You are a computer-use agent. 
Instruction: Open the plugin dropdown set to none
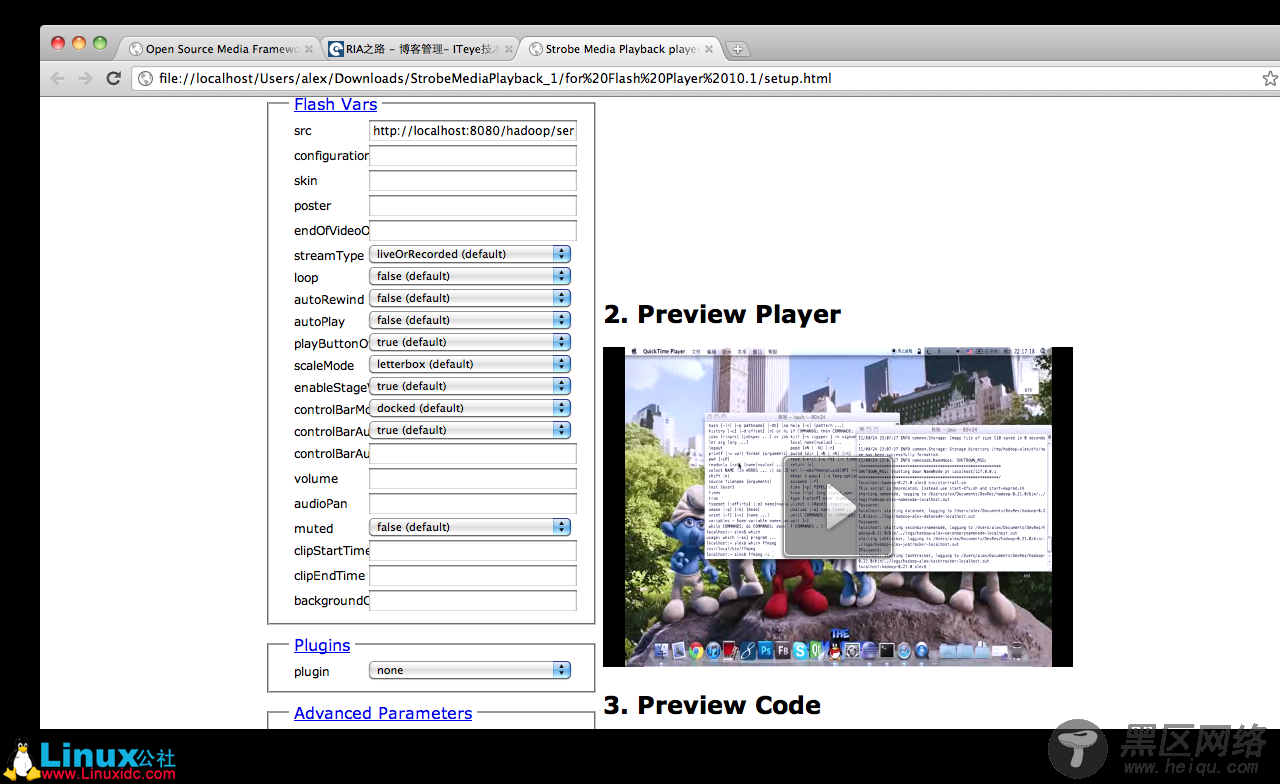(x=469, y=670)
